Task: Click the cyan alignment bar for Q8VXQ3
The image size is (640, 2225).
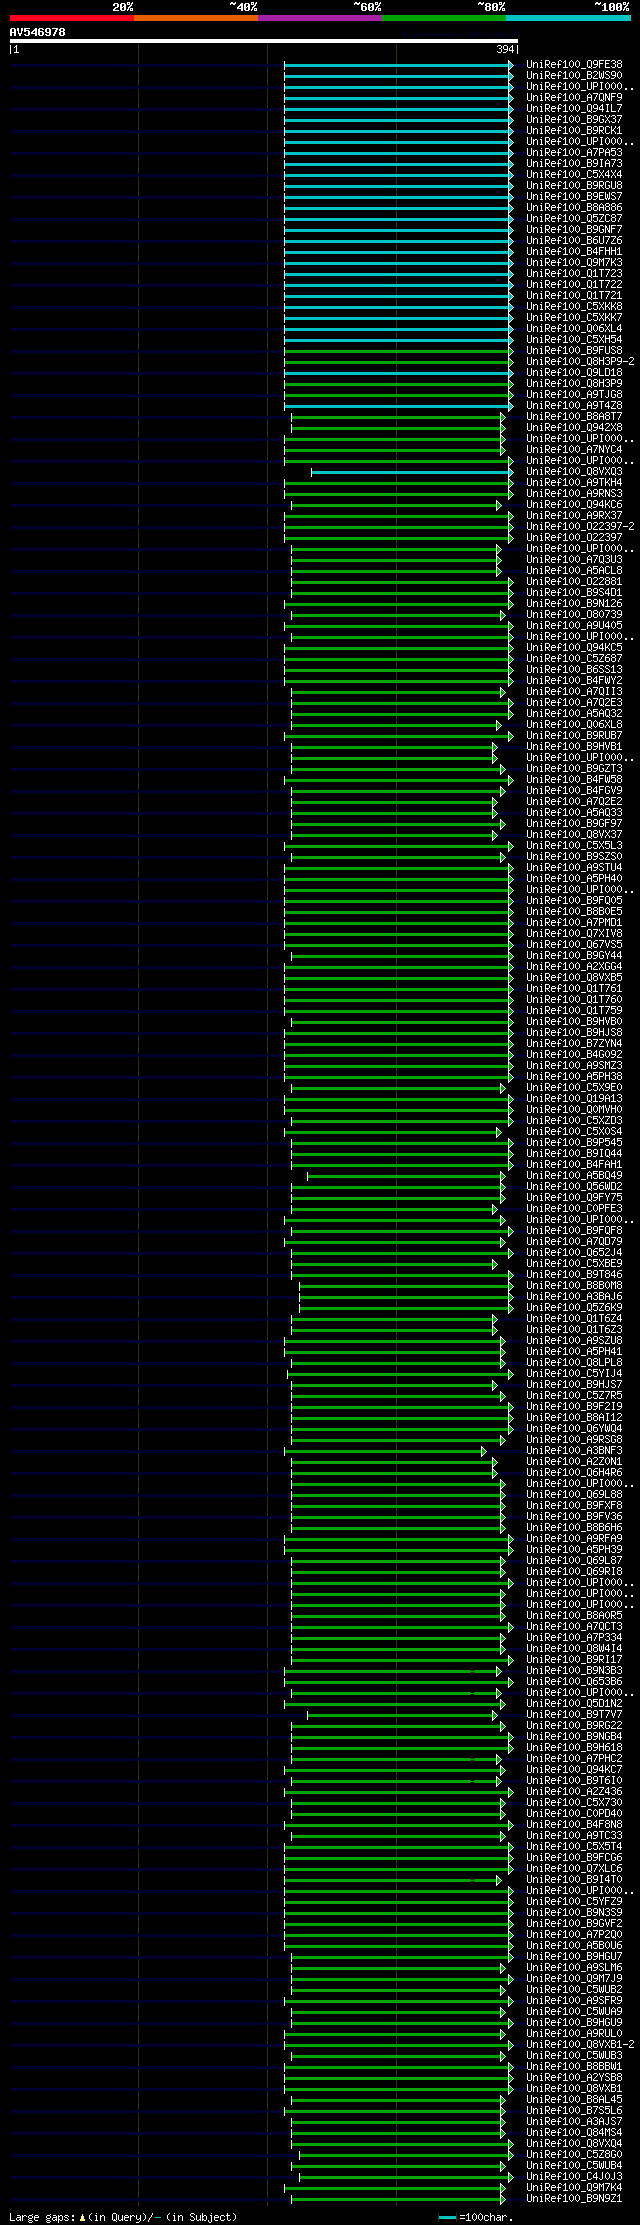Action: pos(411,472)
